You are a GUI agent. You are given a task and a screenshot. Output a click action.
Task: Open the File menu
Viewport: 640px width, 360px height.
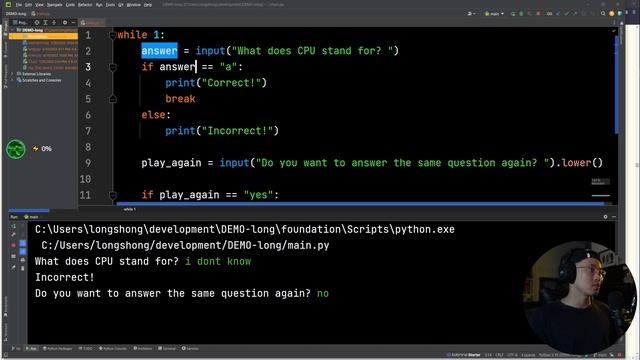[x=19, y=5]
